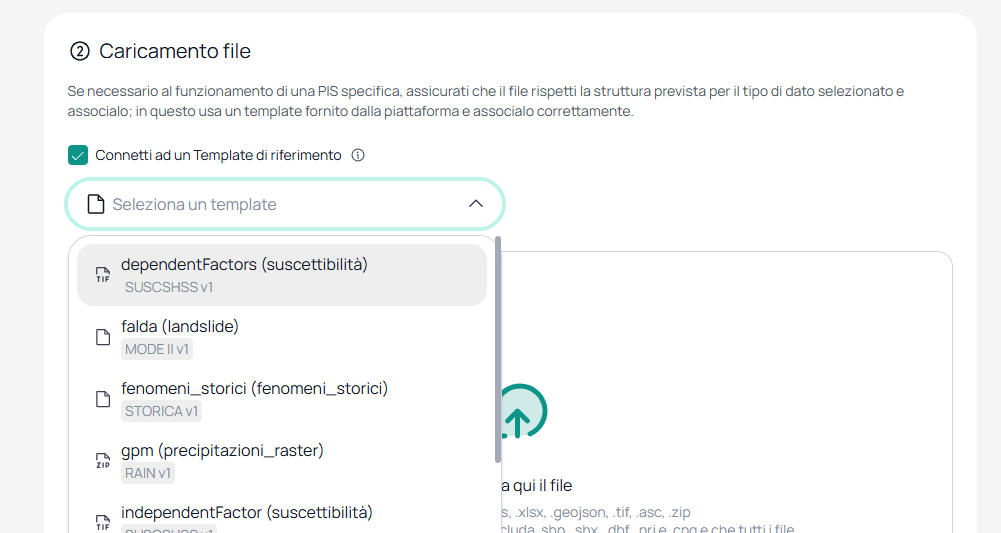Click ZIP file icon next to gpm
Image resolution: width=1001 pixels, height=533 pixels.
click(103, 461)
